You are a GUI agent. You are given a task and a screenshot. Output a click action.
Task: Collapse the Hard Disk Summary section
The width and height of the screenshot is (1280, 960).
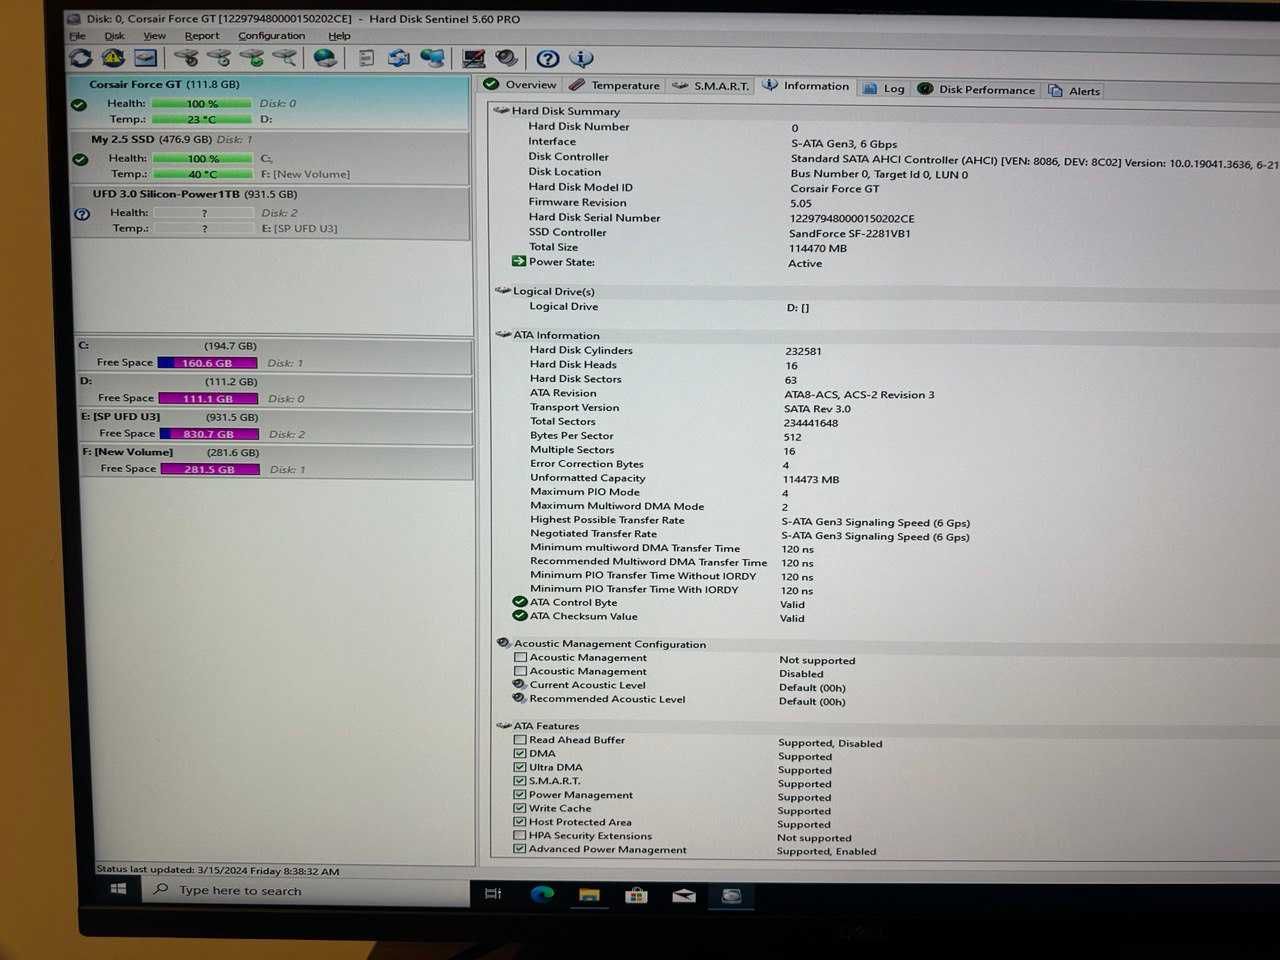[502, 111]
